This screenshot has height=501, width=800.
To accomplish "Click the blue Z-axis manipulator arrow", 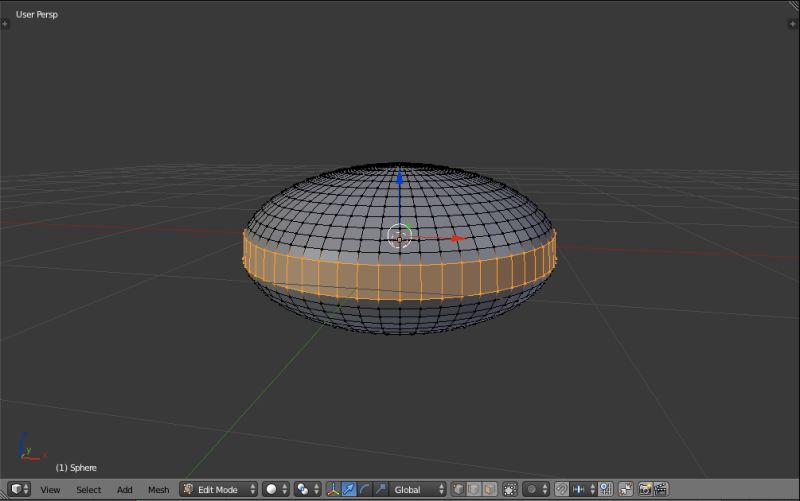I will pos(399,177).
